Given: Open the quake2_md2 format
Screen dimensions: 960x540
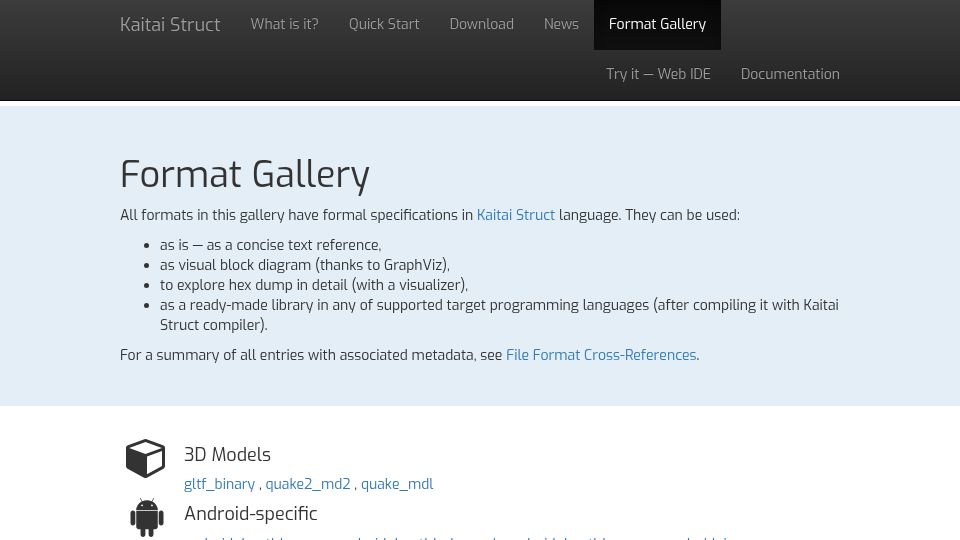Looking at the screenshot, I should pyautogui.click(x=308, y=484).
